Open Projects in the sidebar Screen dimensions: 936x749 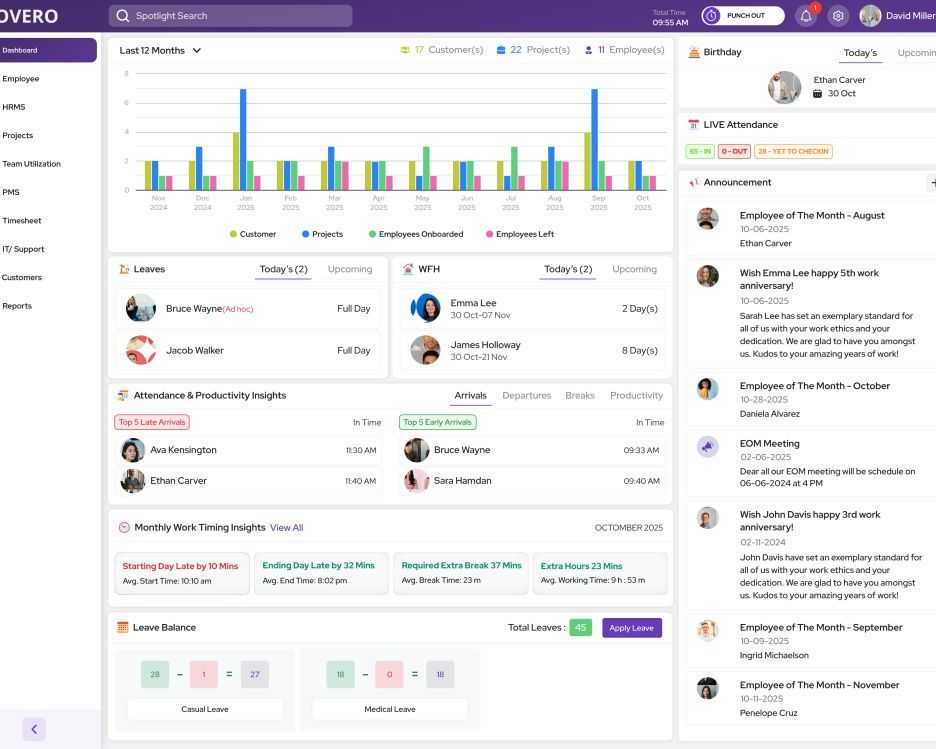[17, 135]
